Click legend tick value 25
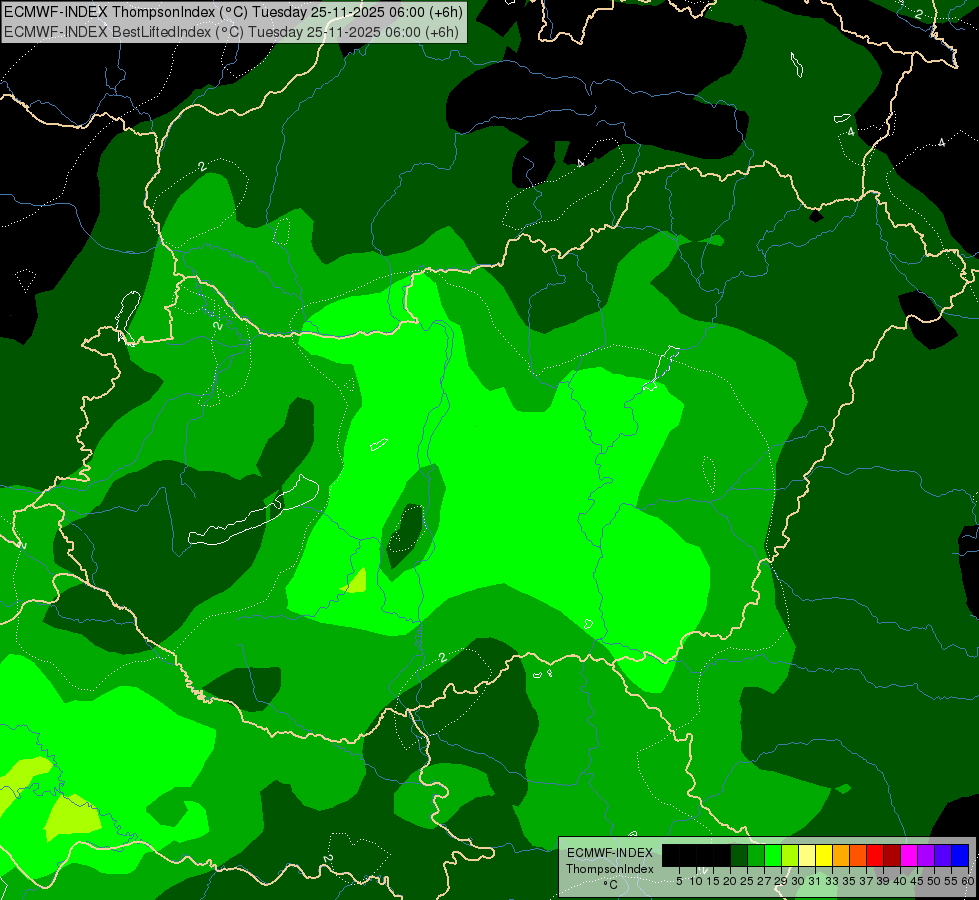 click(747, 881)
